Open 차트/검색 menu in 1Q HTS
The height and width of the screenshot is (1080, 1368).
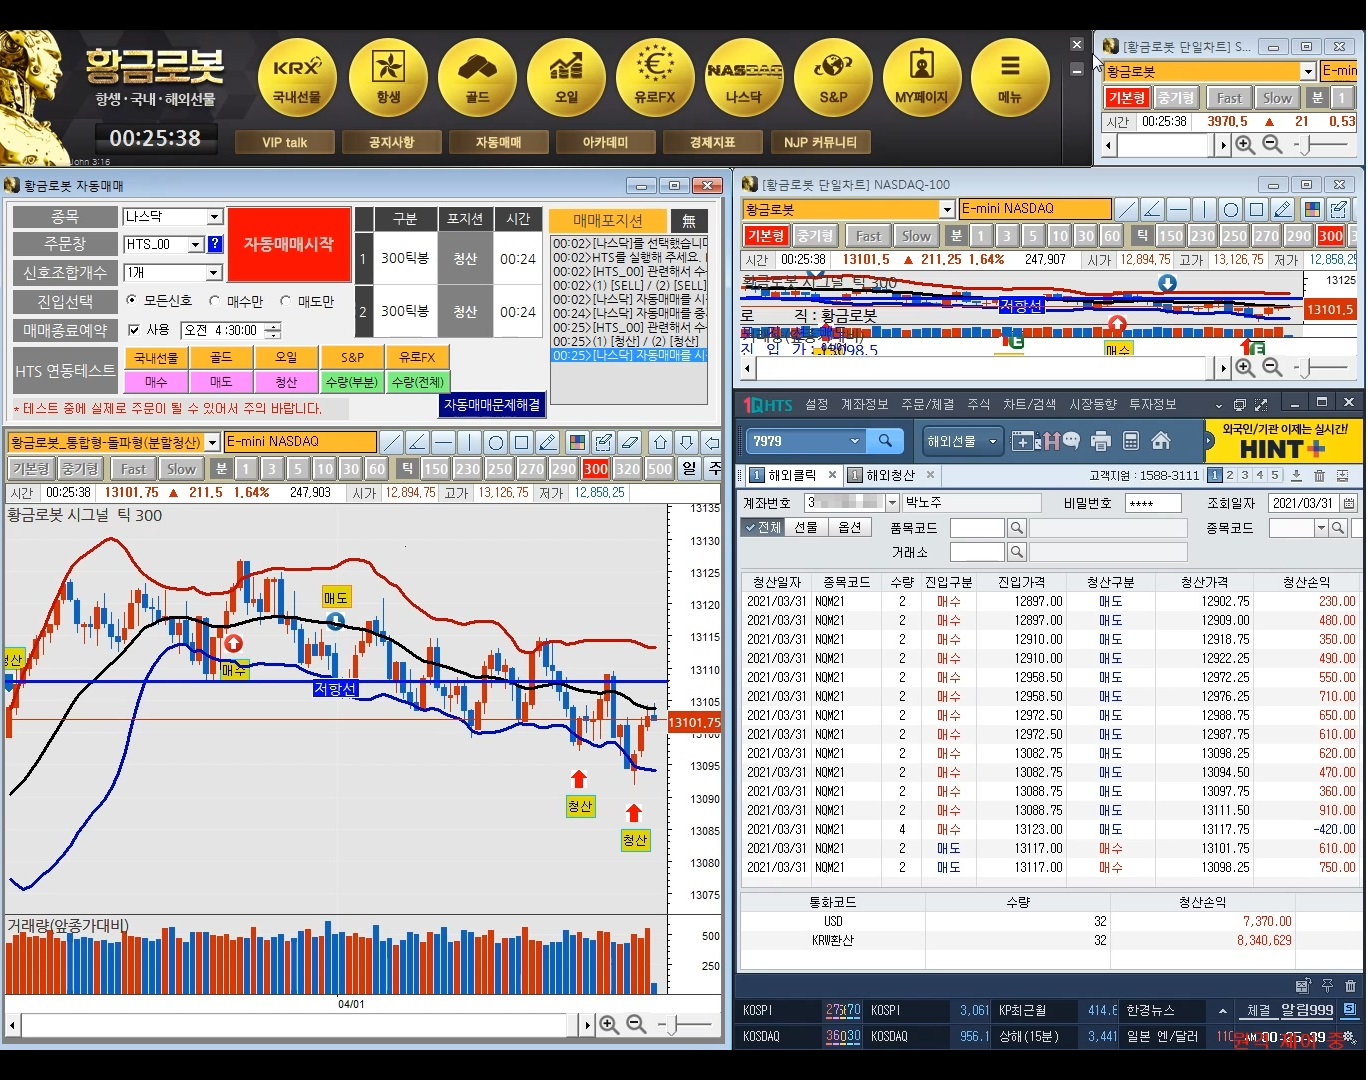click(1030, 404)
